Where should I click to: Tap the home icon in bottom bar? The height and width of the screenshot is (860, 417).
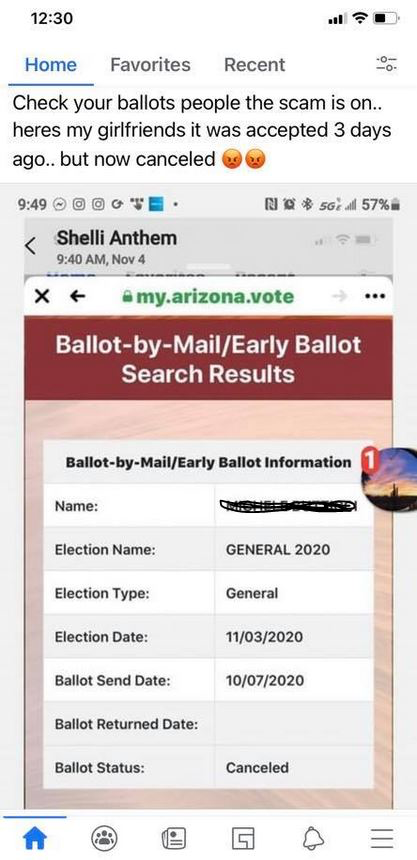click(x=35, y=838)
